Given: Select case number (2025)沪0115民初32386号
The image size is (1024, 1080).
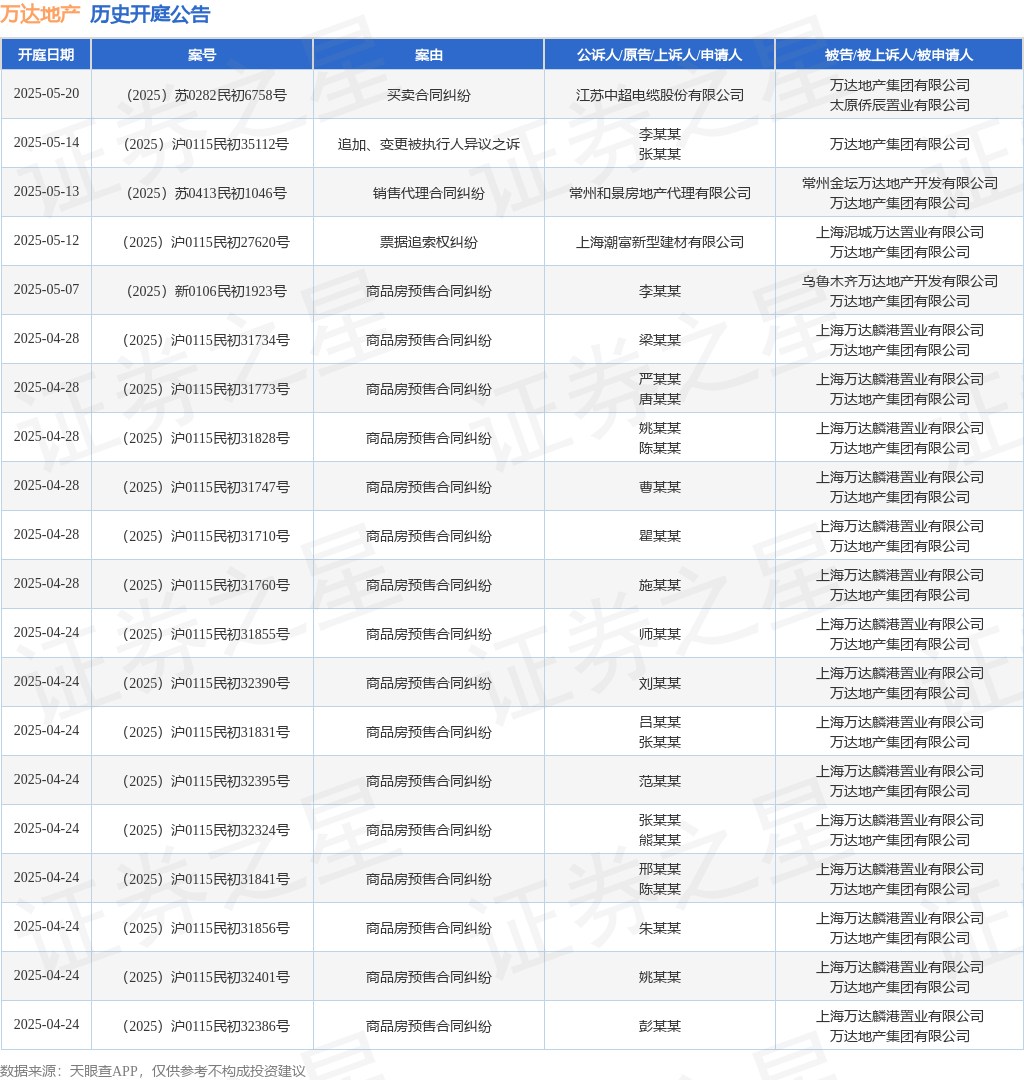Looking at the screenshot, I should click(206, 1025).
